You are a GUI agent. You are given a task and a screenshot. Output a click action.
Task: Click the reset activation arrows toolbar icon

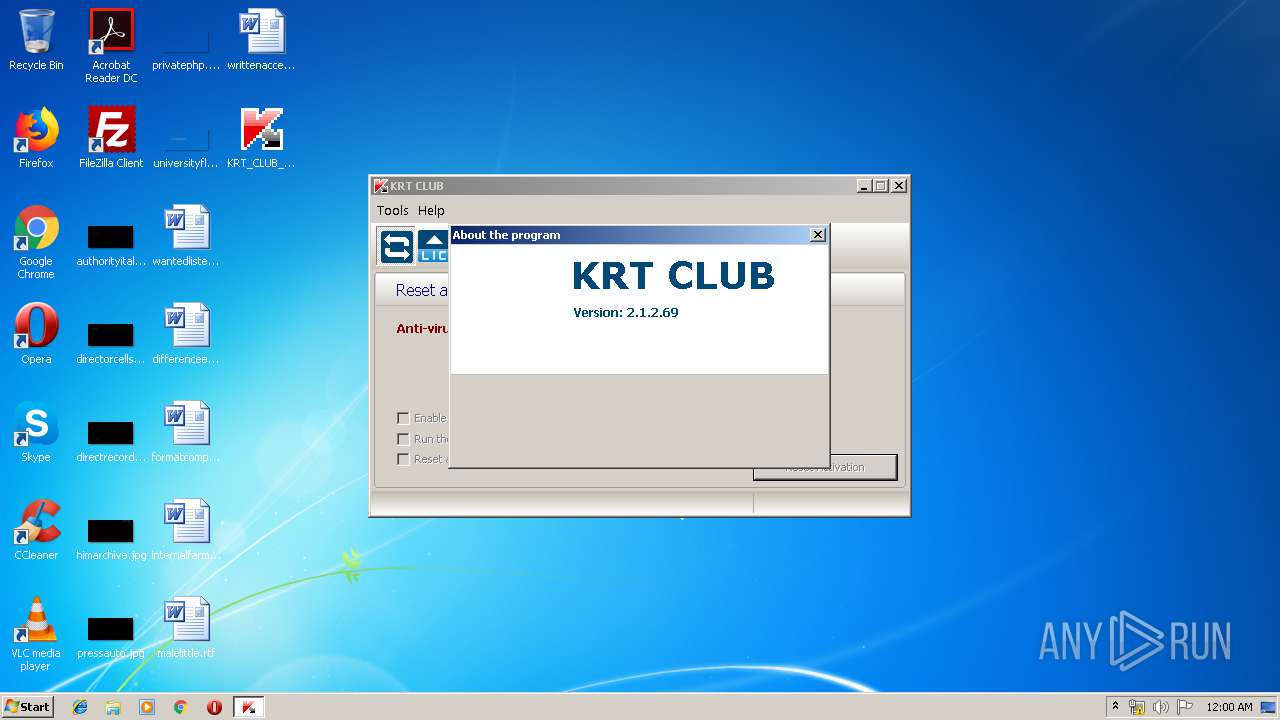tap(397, 246)
